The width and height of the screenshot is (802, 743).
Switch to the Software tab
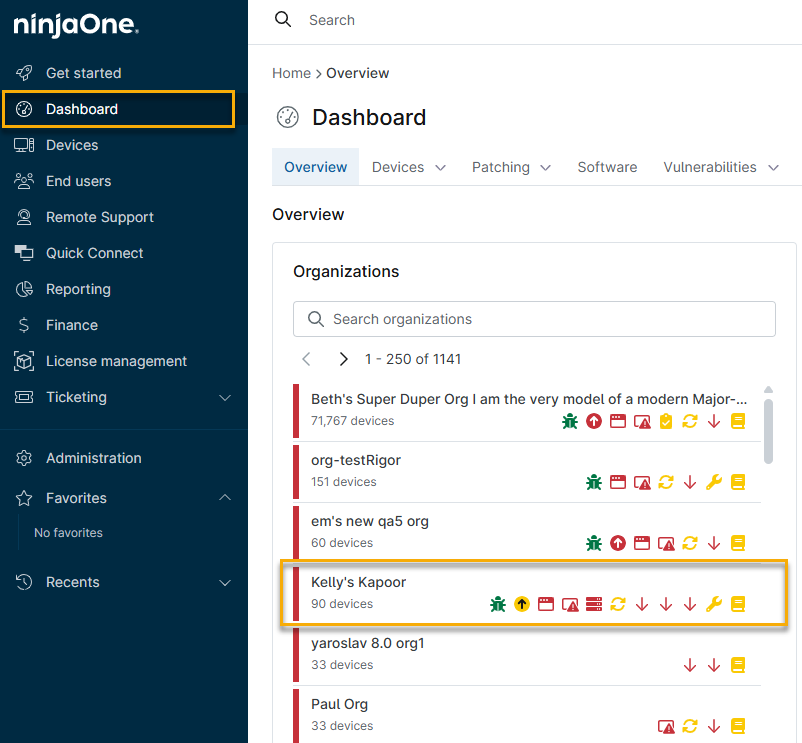coord(607,167)
